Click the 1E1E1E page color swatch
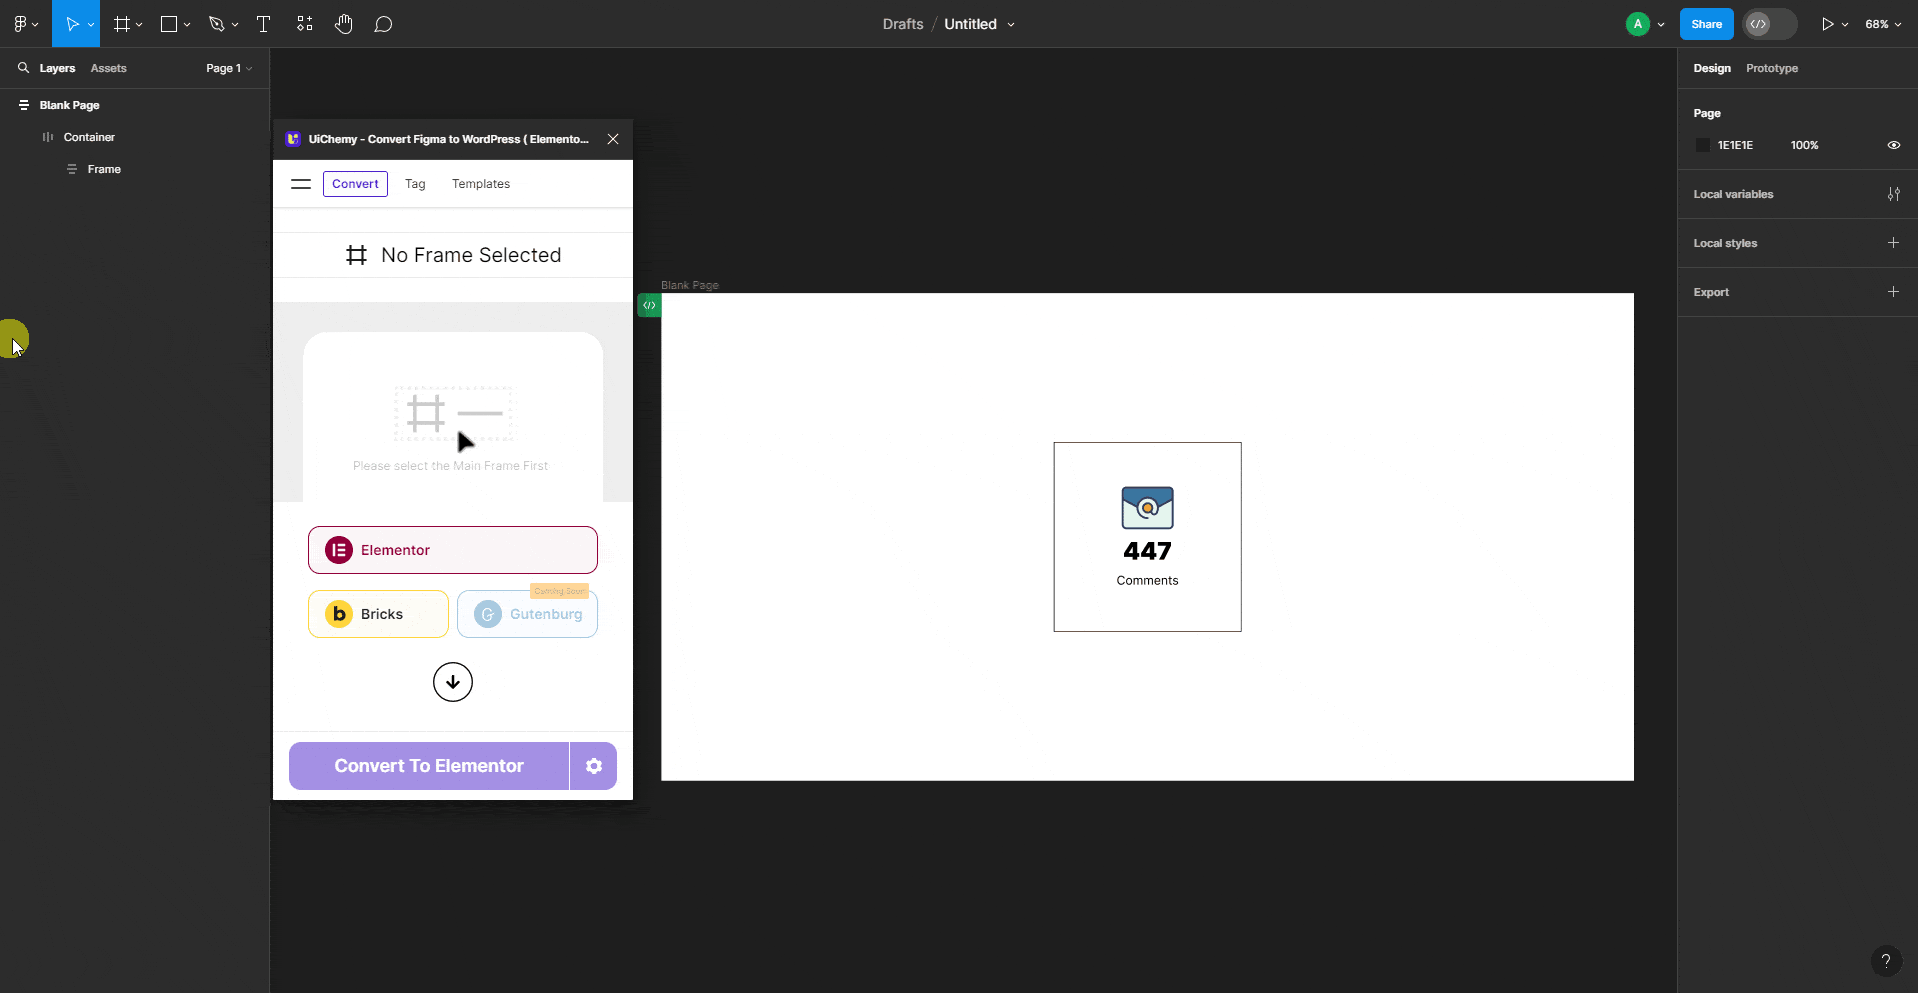This screenshot has width=1918, height=993. click(1703, 145)
